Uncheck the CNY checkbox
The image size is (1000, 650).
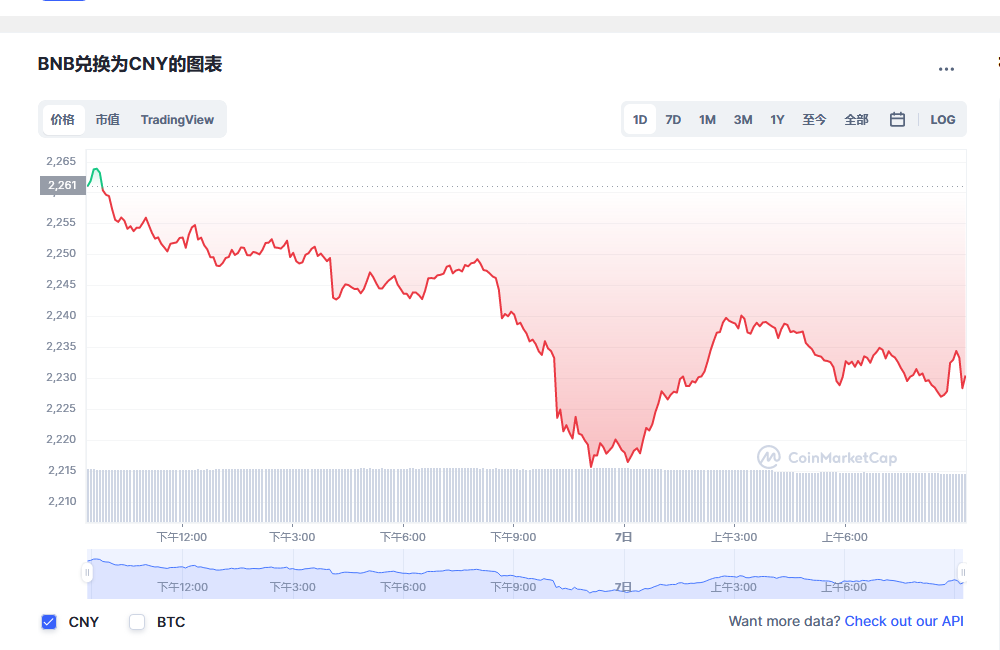49,622
